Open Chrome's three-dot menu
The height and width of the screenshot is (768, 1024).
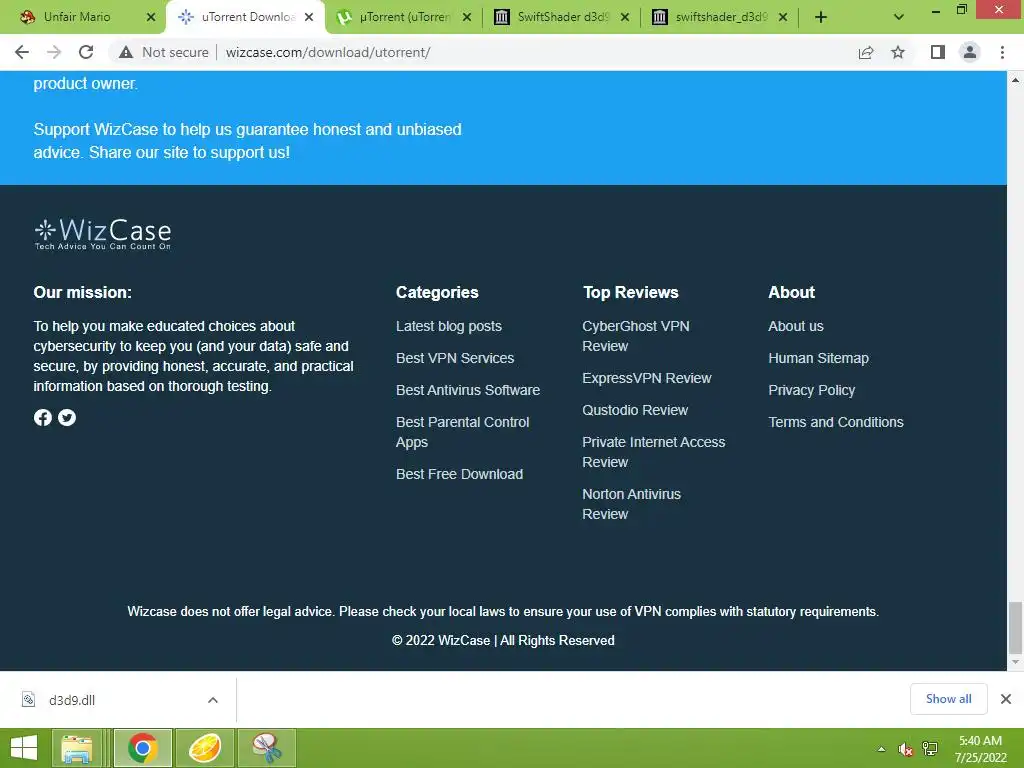(1002, 52)
